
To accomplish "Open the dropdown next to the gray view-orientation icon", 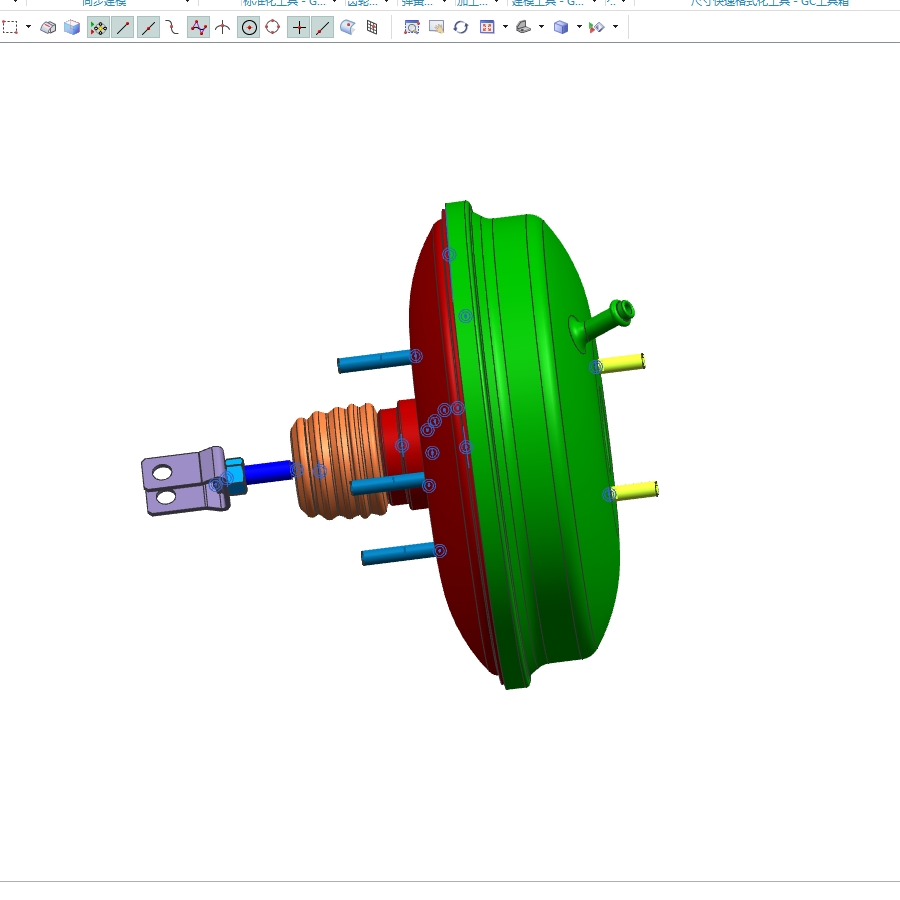I will click(x=541, y=27).
